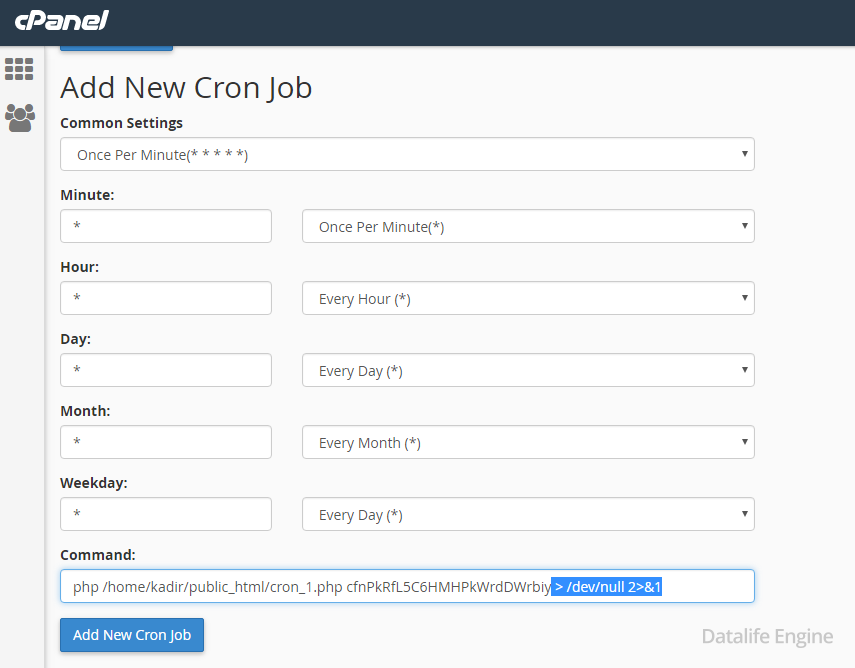The image size is (855, 668).
Task: Click the Datalife Engine watermark text
Action: pyautogui.click(x=767, y=637)
